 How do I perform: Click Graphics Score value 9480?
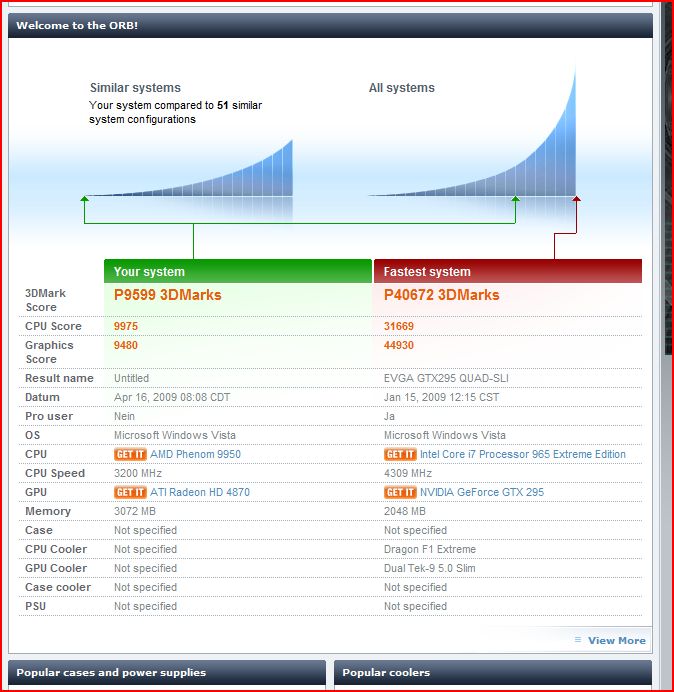126,345
